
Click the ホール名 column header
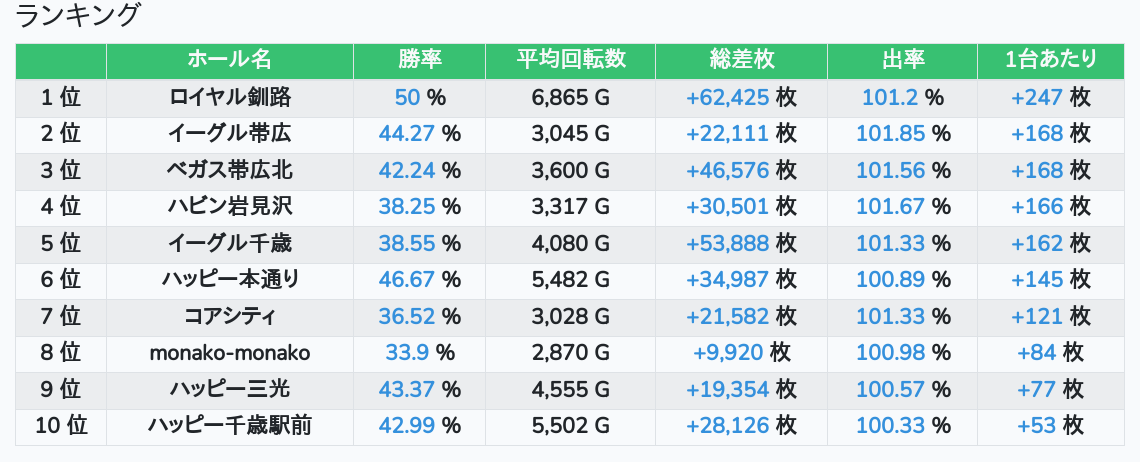229,60
